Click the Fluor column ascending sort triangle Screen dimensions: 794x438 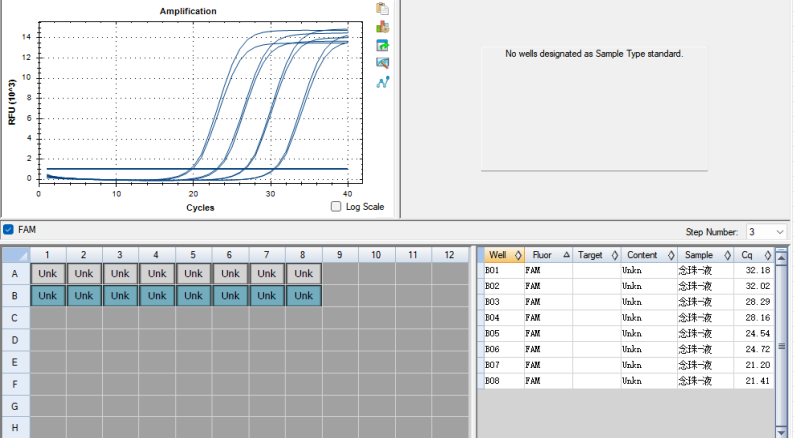point(566,255)
